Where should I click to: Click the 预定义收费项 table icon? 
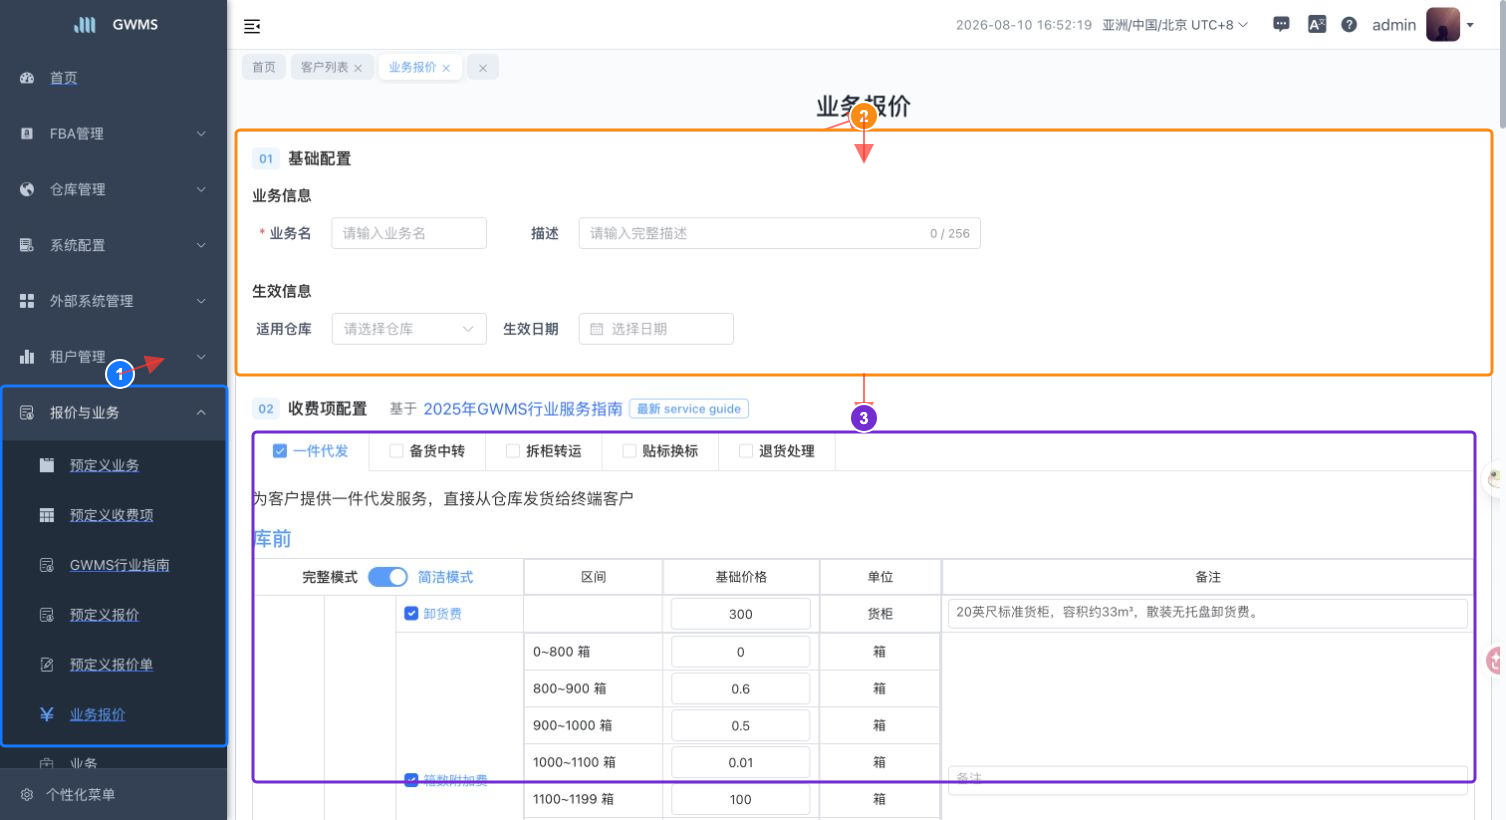tap(47, 515)
